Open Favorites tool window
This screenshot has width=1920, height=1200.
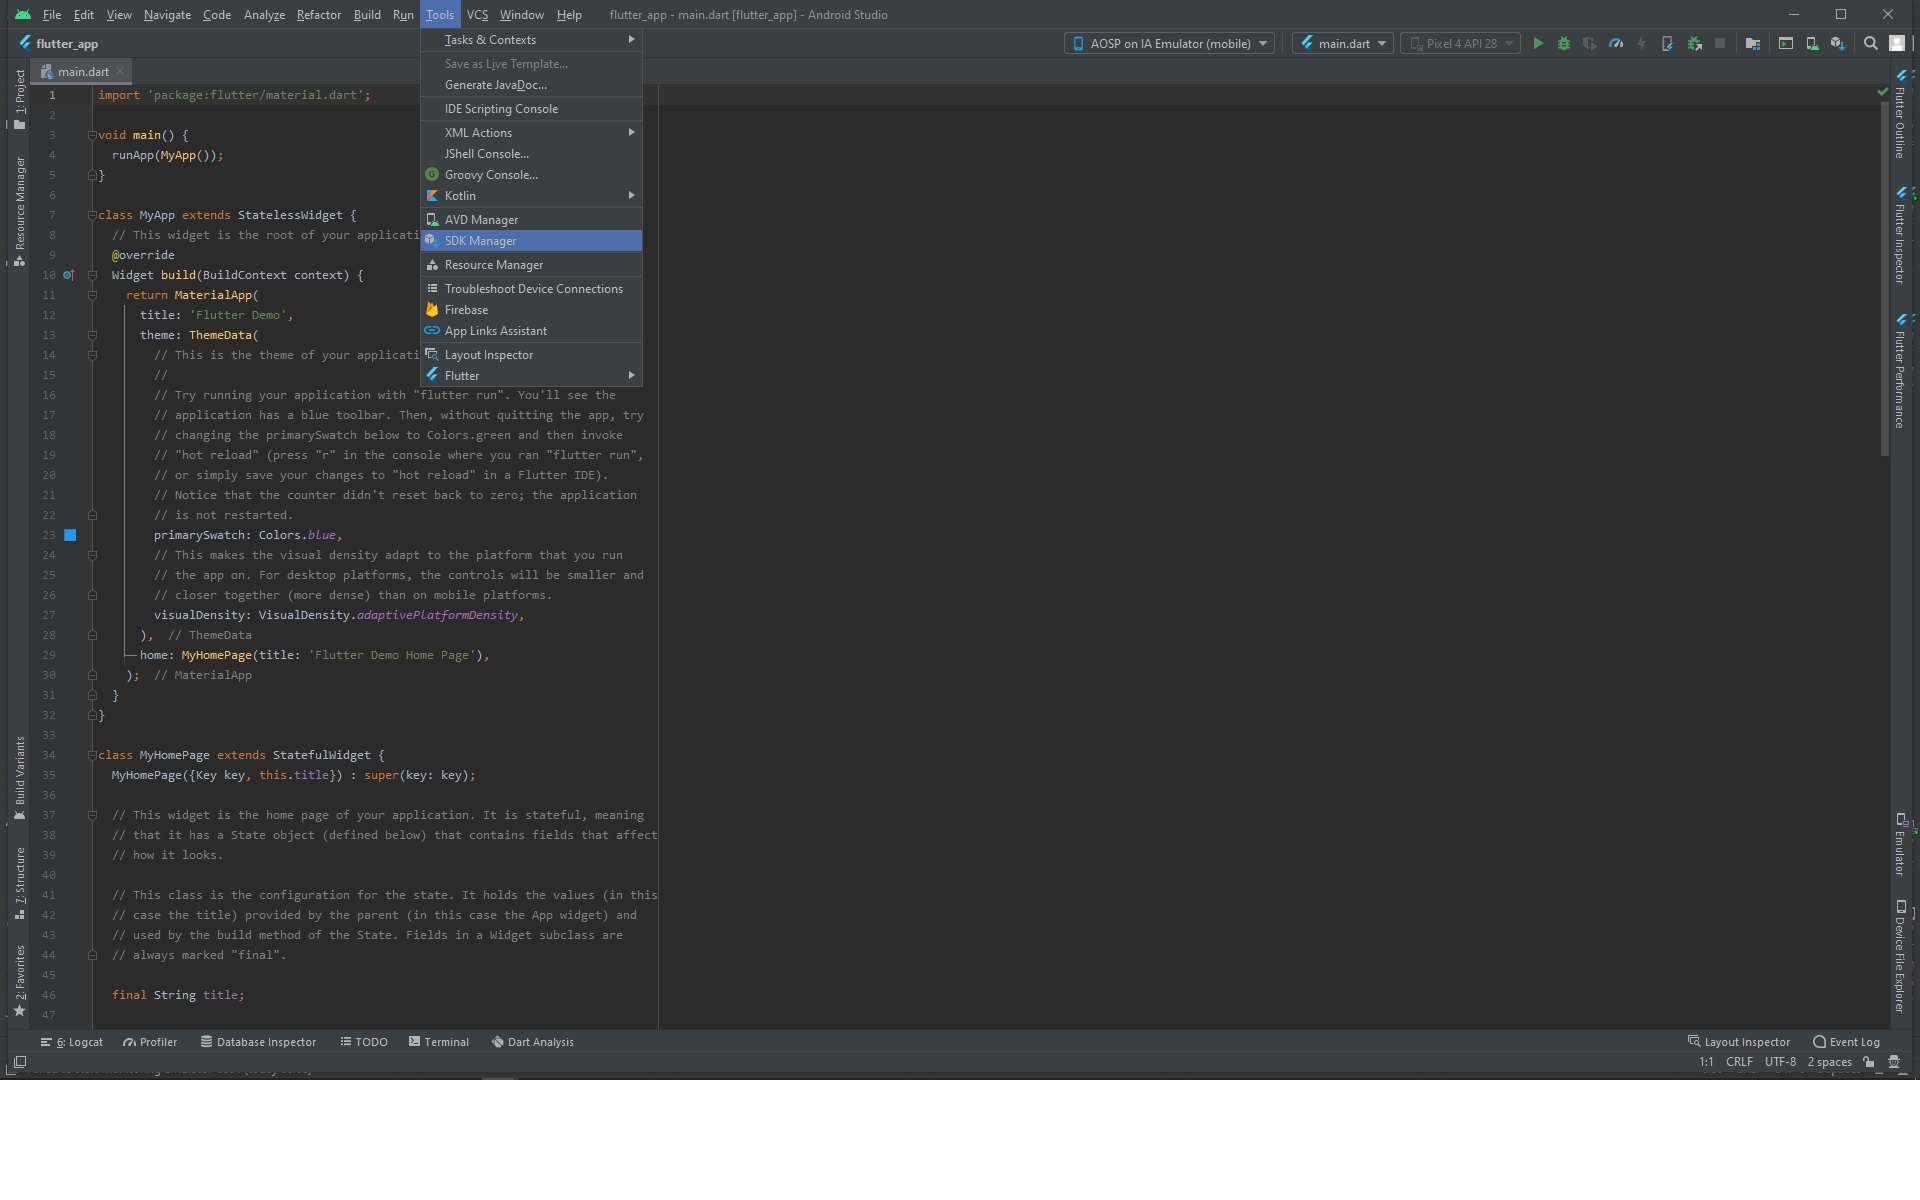coord(19,980)
